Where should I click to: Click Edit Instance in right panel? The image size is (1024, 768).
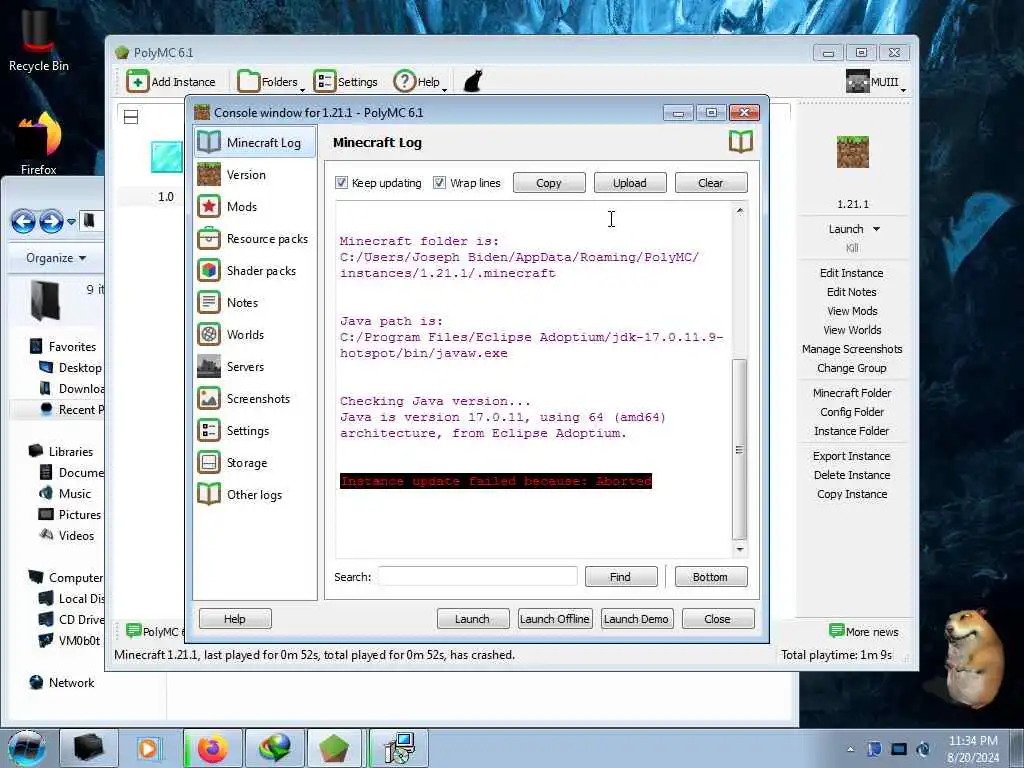click(852, 273)
